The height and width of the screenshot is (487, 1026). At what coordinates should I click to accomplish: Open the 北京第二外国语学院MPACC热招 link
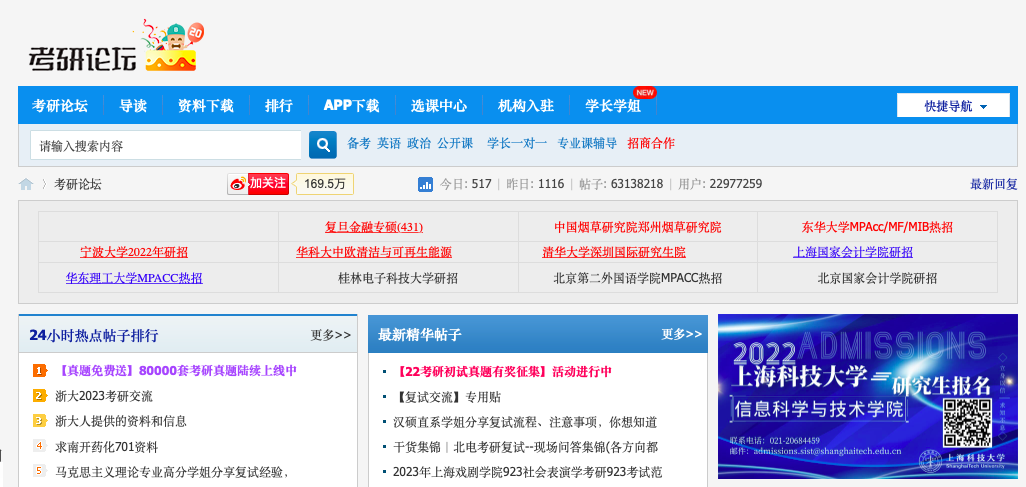pyautogui.click(x=638, y=278)
